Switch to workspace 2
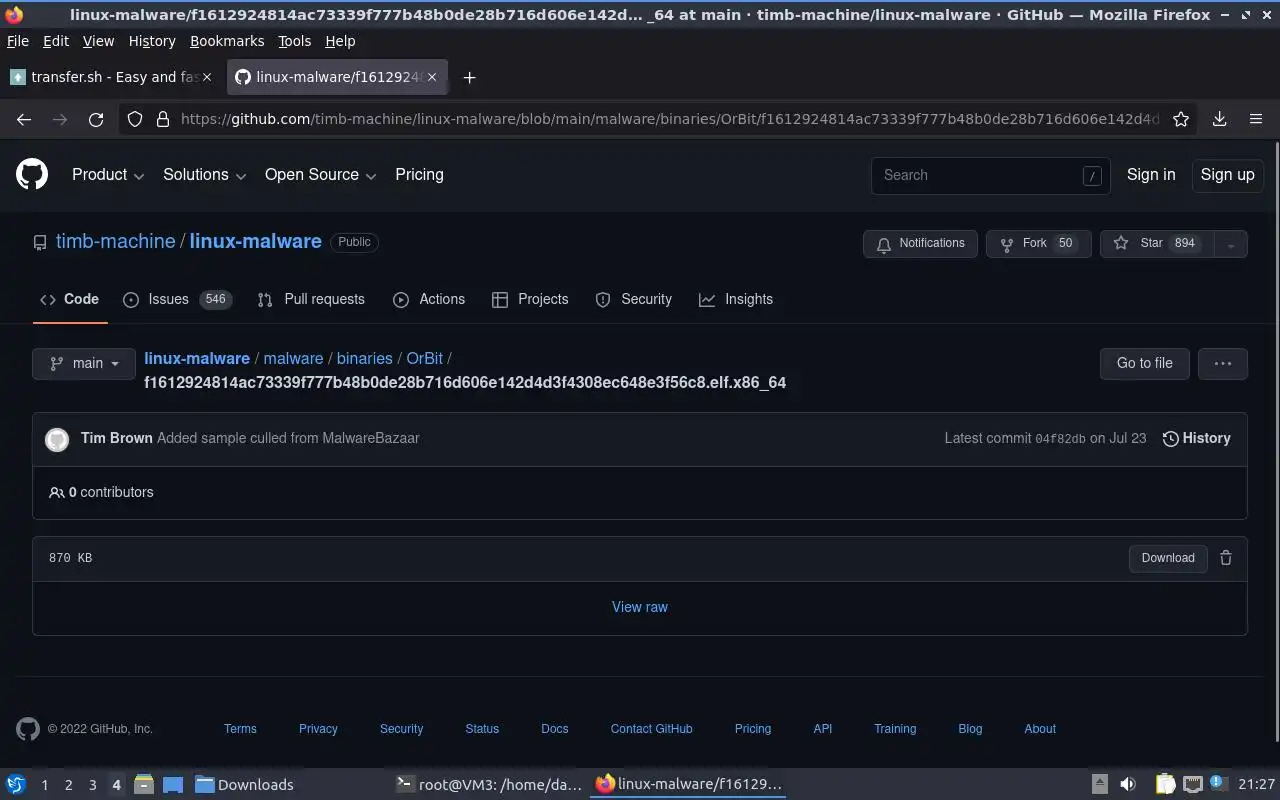 [68, 785]
